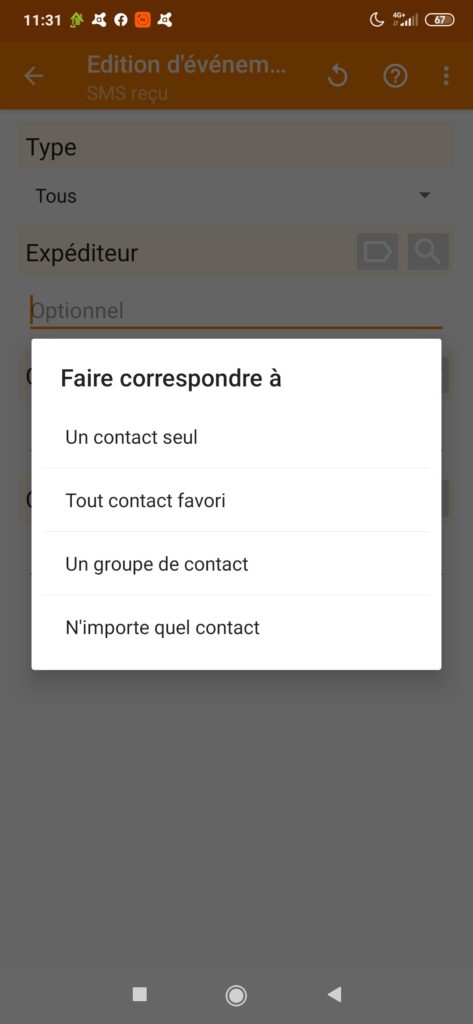Click the undo/revert icon in toolbar

coord(338,76)
